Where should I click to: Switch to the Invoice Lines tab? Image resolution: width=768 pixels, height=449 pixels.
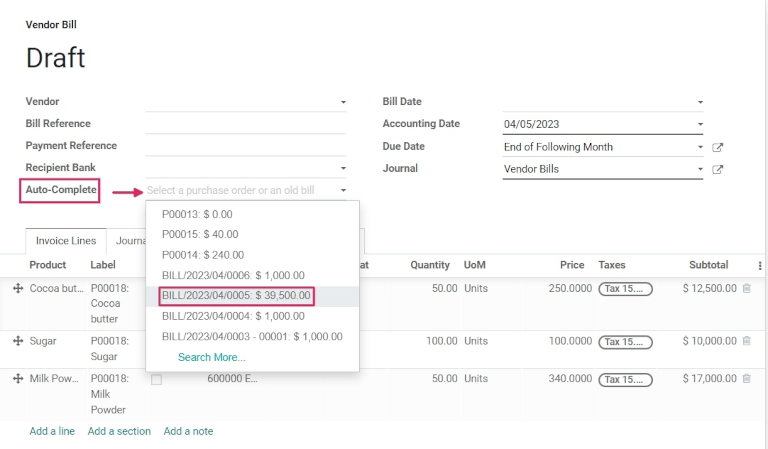(66, 241)
